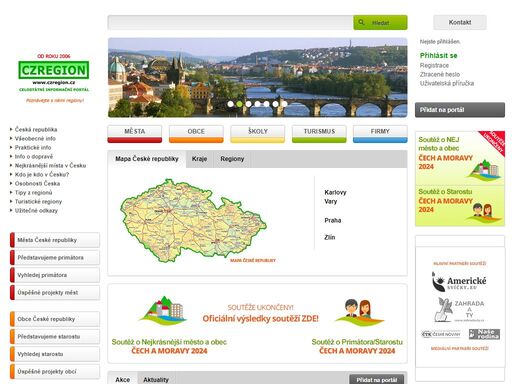The image size is (512, 384).
Task: Click the mayor couple icon in contest banner
Action: [359, 312]
